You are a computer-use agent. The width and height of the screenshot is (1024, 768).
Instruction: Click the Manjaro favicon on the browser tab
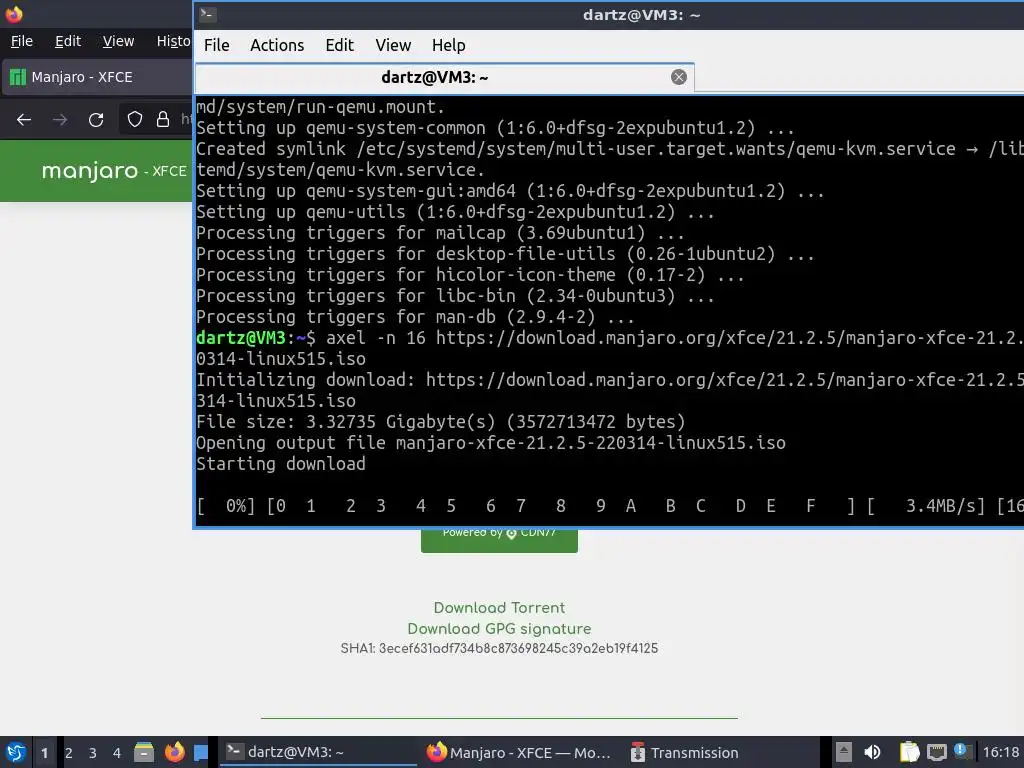tap(18, 77)
